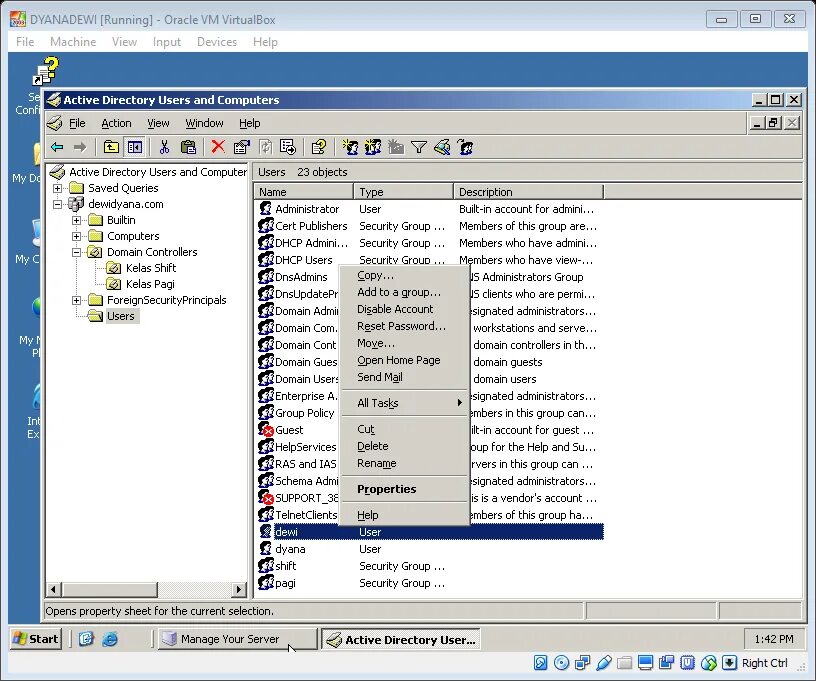Expand the Computers folder node
816x681 pixels.
tap(76, 236)
